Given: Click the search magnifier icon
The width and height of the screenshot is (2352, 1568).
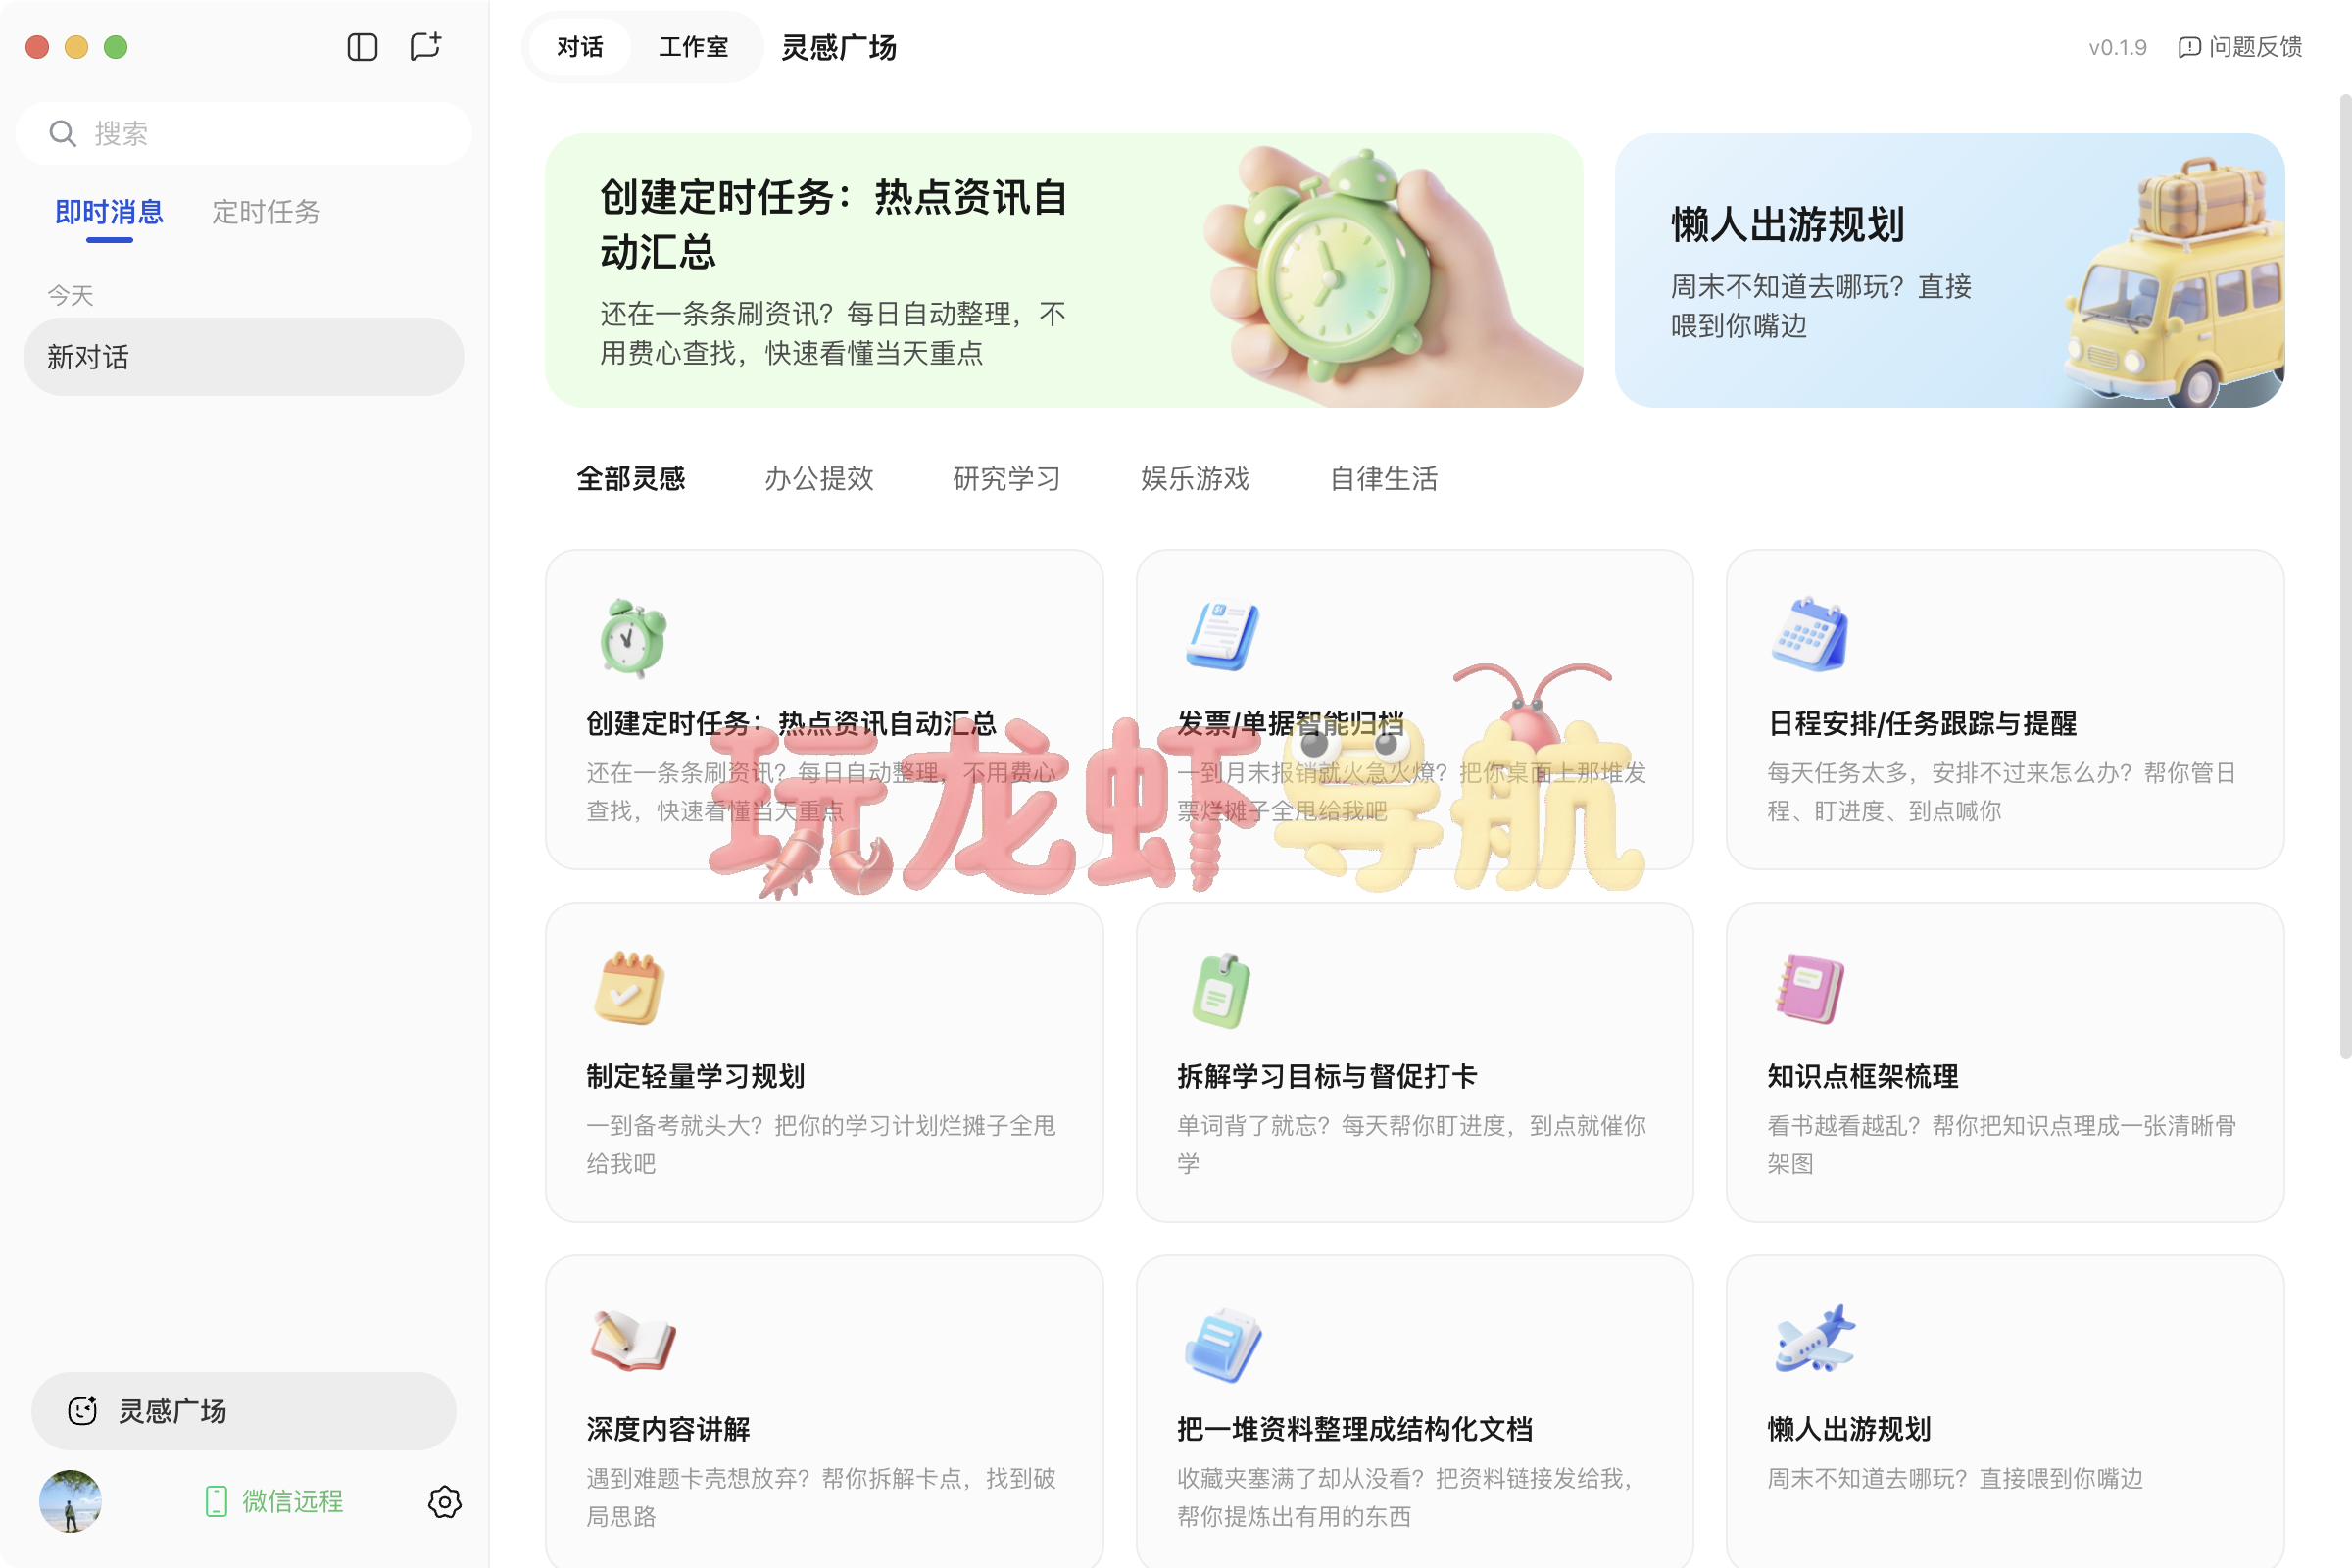Looking at the screenshot, I should point(62,133).
